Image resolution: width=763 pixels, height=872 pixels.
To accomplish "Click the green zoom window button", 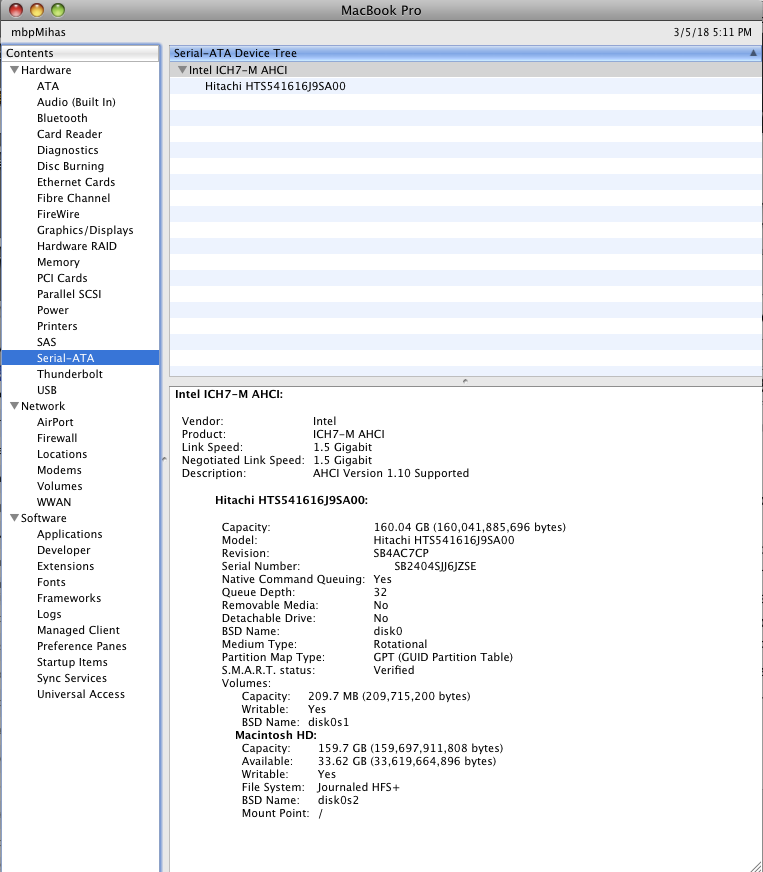I will click(58, 10).
